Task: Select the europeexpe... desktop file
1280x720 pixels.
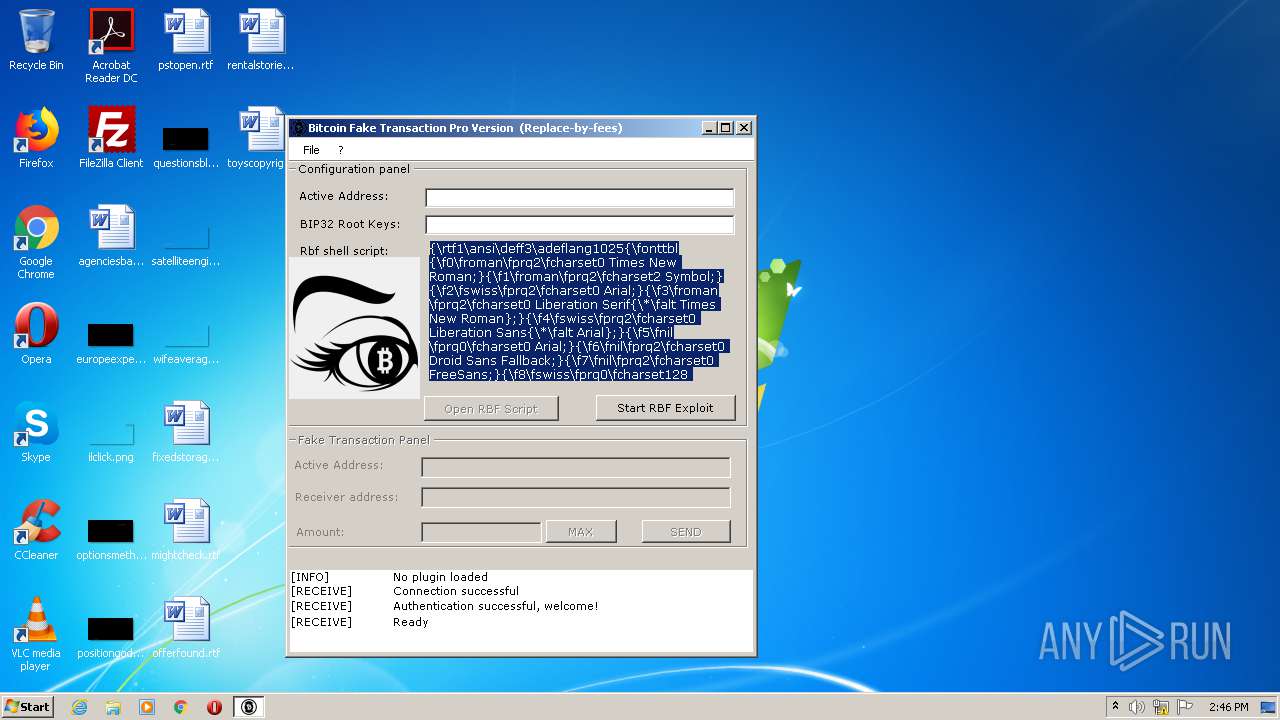Action: point(111,342)
